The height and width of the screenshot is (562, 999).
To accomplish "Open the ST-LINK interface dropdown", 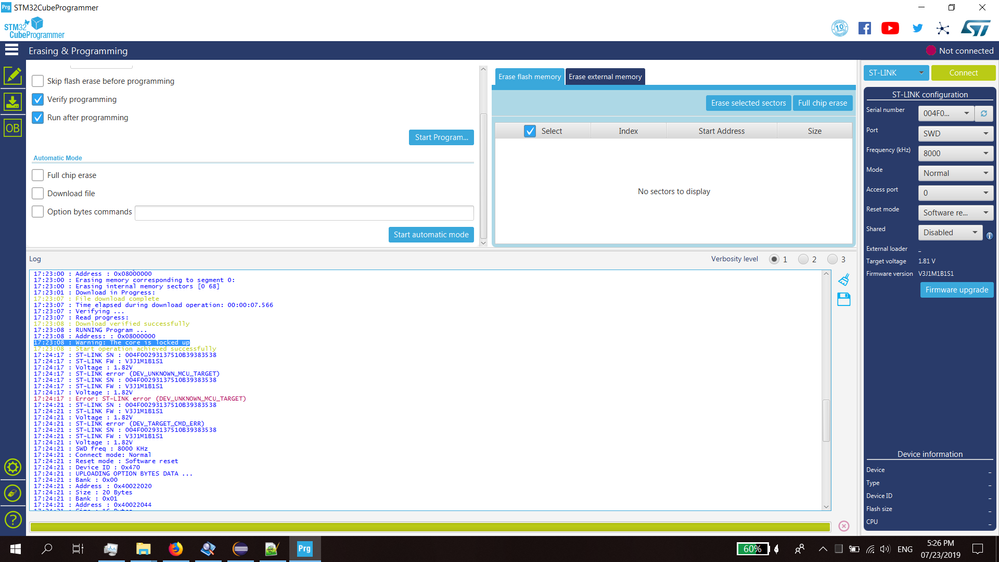I will coord(896,73).
